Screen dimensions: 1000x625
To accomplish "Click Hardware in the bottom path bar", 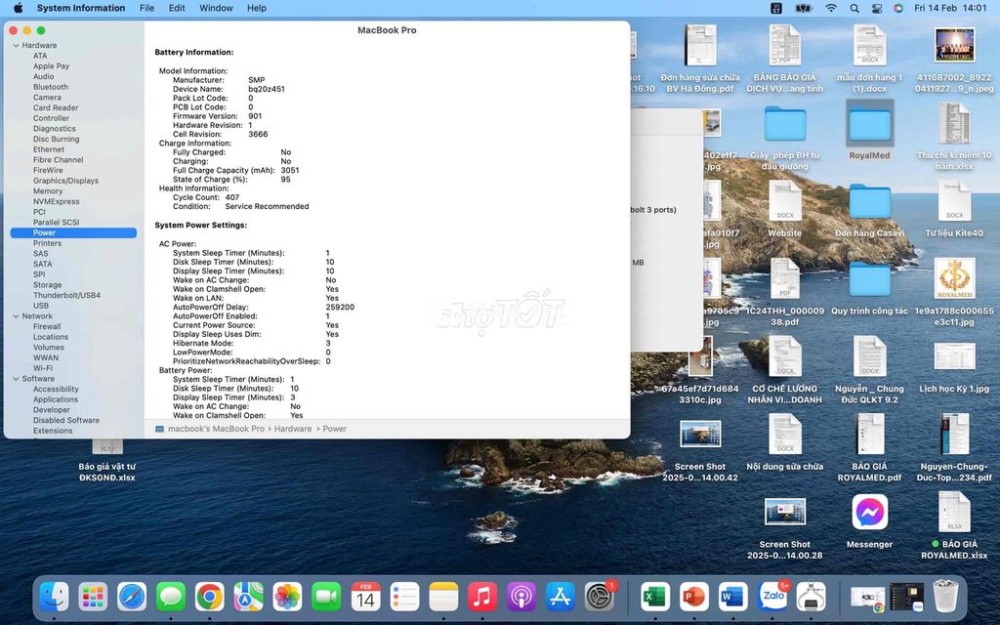I will (293, 429).
